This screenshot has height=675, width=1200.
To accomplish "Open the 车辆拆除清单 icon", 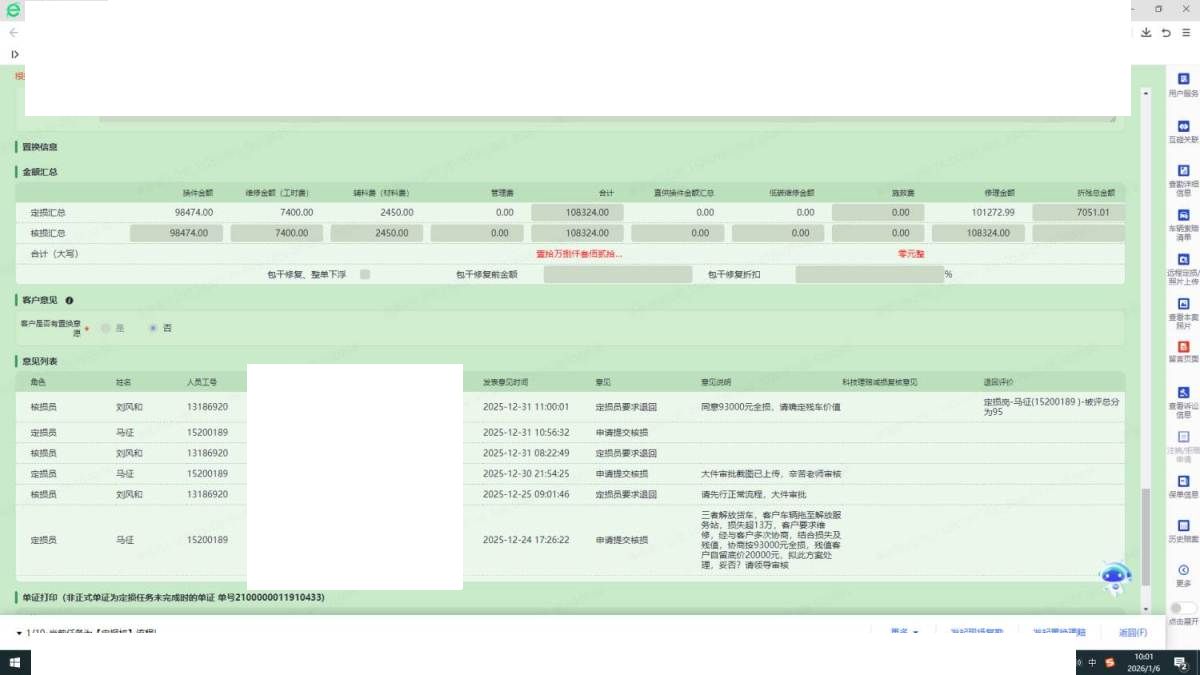I will point(1183,216).
